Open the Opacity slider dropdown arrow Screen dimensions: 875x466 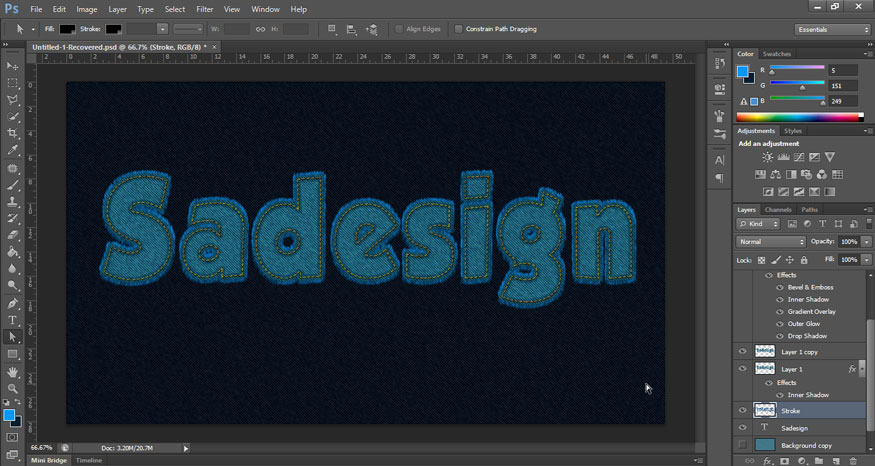866,242
